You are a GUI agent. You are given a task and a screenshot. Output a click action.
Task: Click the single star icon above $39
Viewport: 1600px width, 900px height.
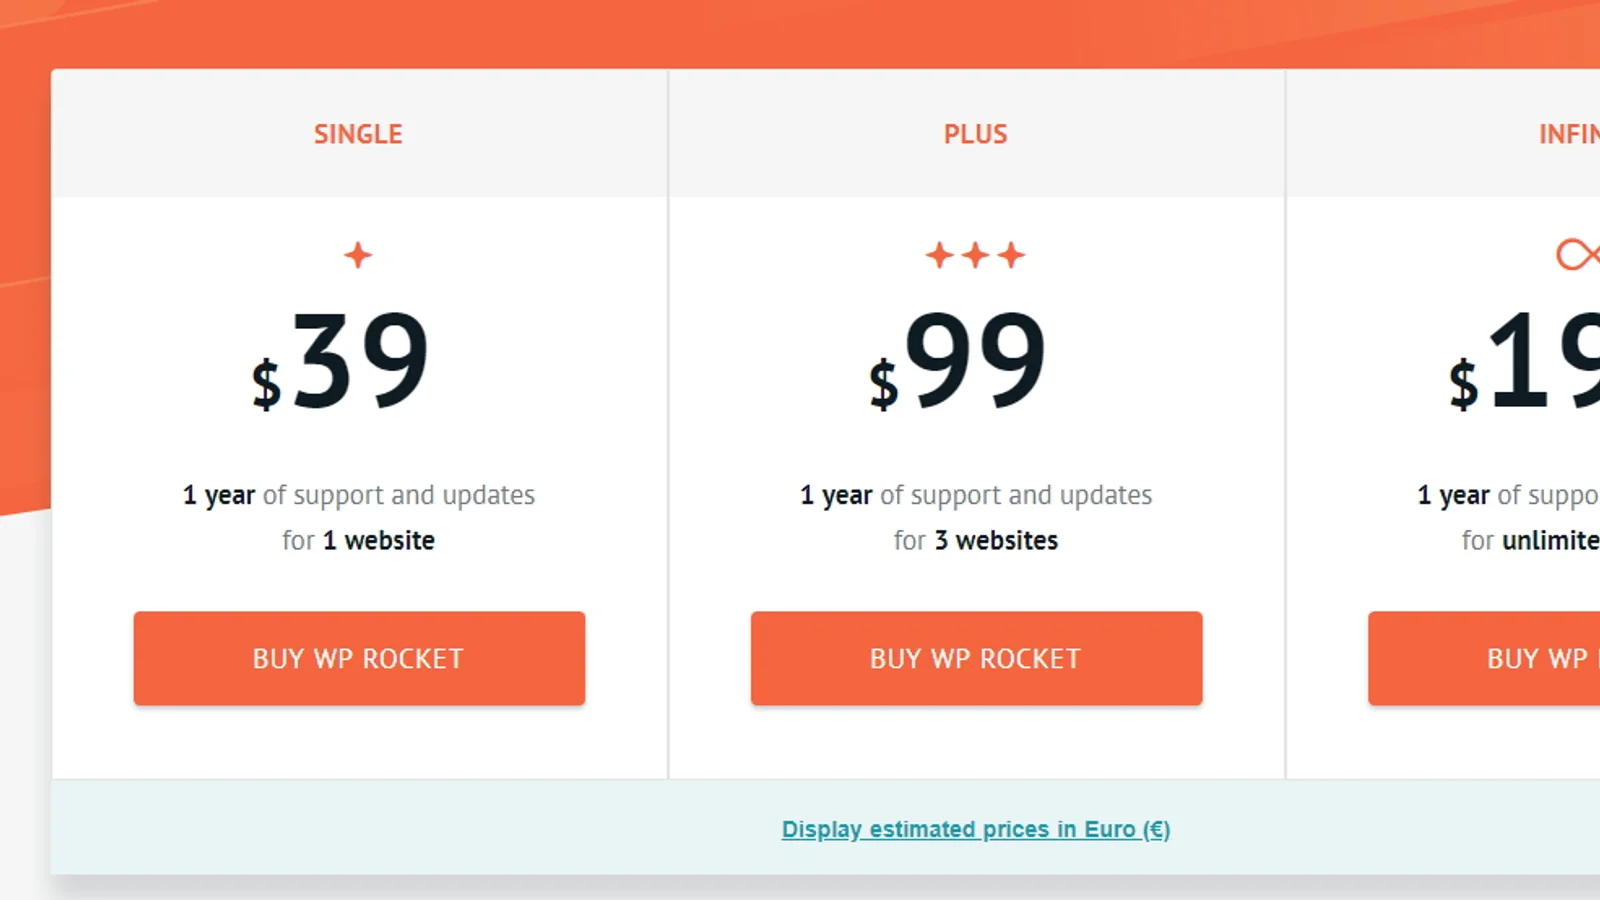(358, 255)
